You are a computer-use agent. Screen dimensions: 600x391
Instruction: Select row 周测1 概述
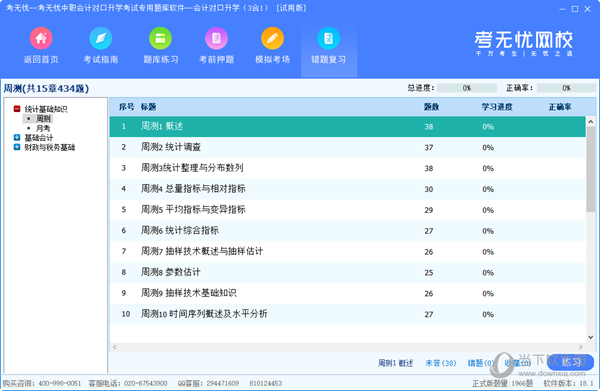(x=347, y=127)
